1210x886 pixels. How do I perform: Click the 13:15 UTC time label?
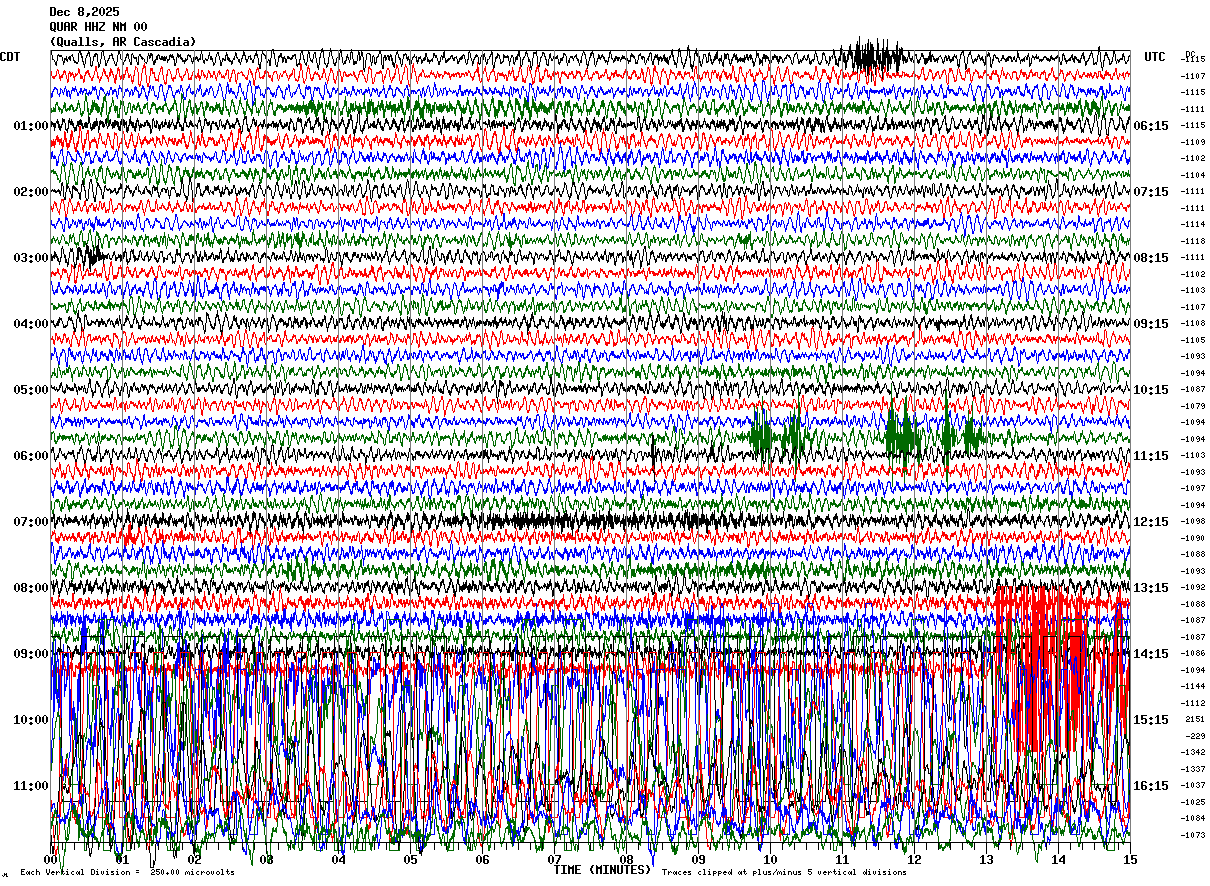click(x=1152, y=588)
